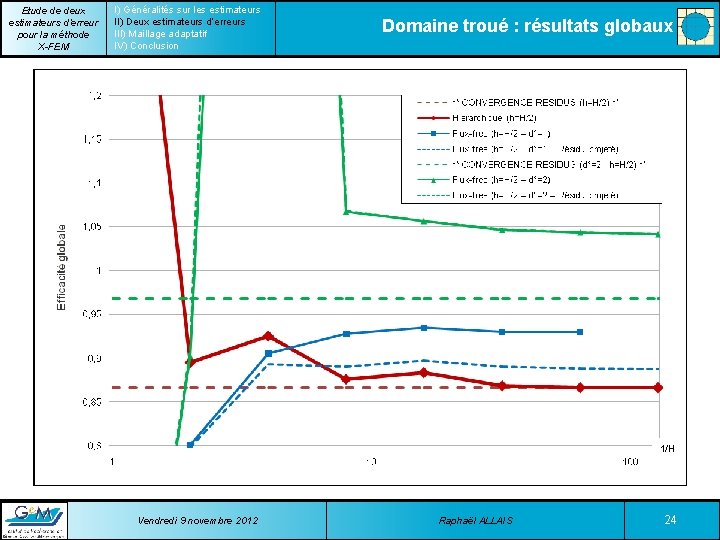The image size is (720, 540).
Task: Click the blue square marker on the 0,8 gridline
Action: click(191, 444)
